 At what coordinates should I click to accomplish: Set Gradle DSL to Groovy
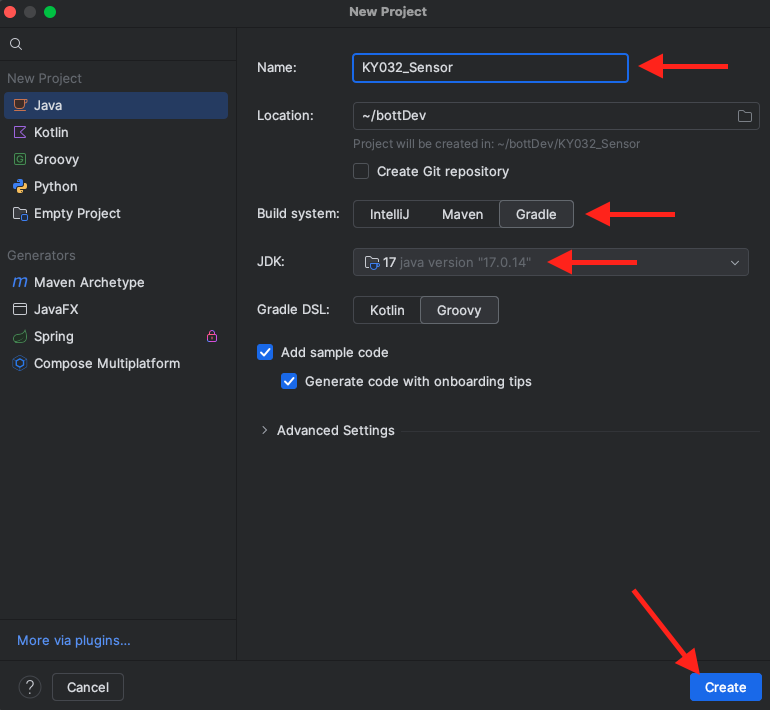click(459, 310)
